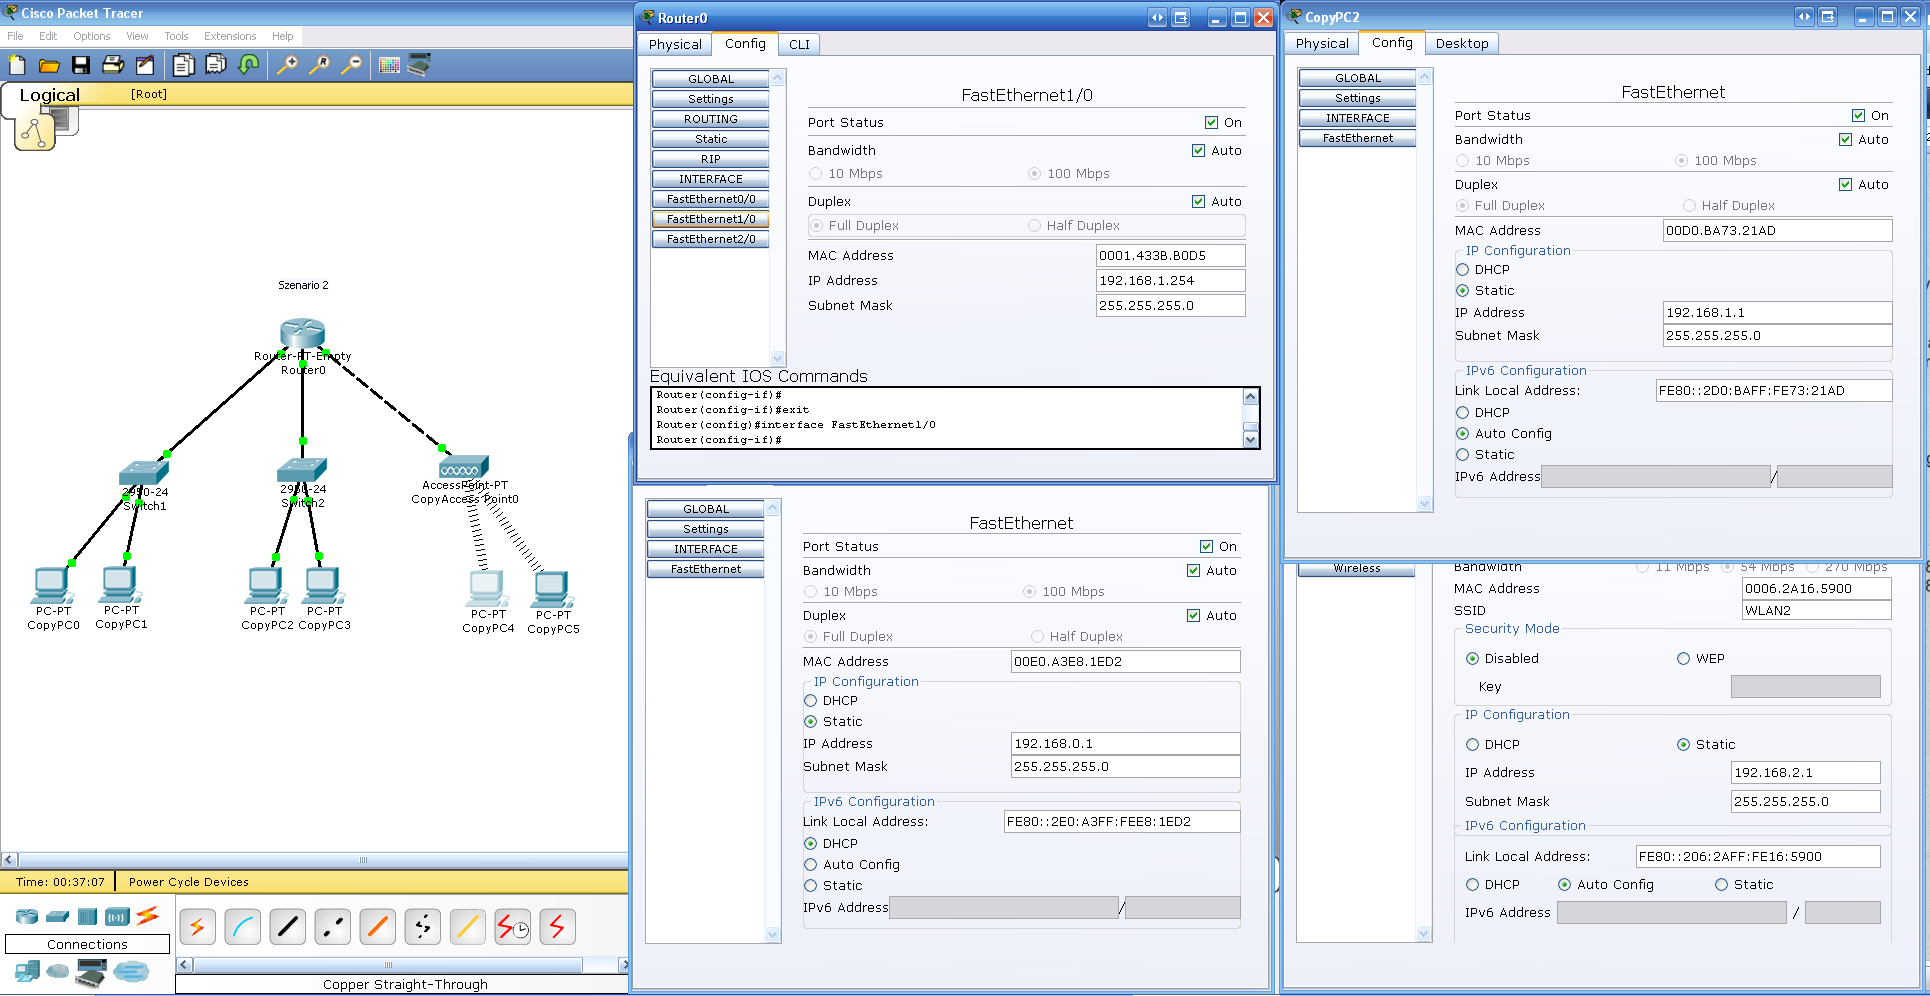Viewport: 1930px width, 996px height.
Task: Click FastEthernet0/0 in Router0 interface list
Action: point(711,199)
